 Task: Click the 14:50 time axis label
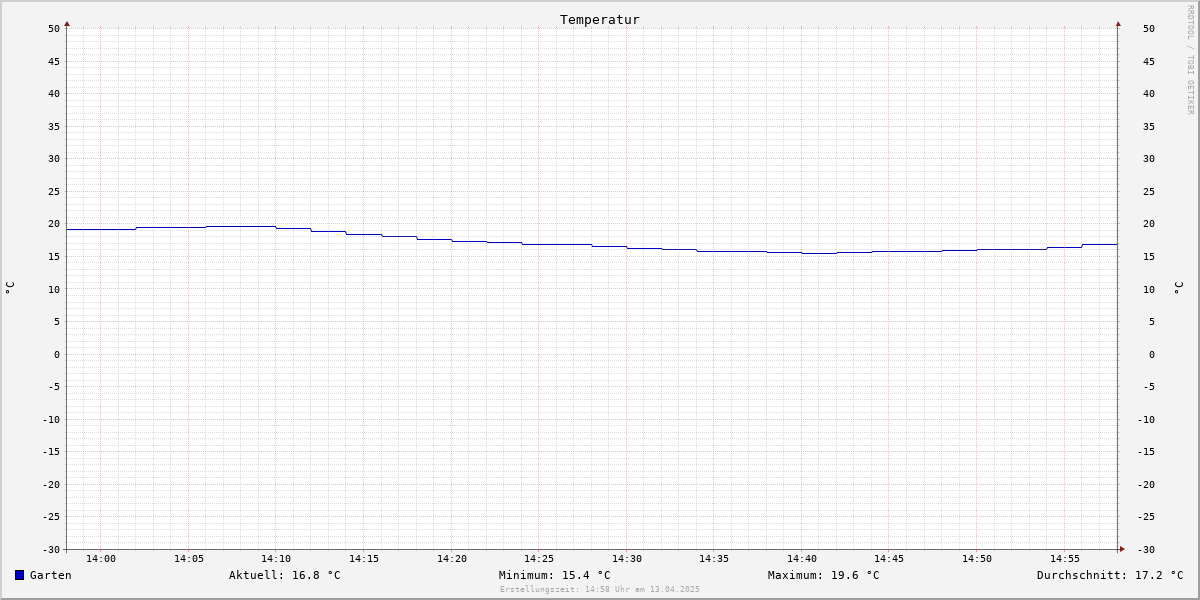click(977, 559)
